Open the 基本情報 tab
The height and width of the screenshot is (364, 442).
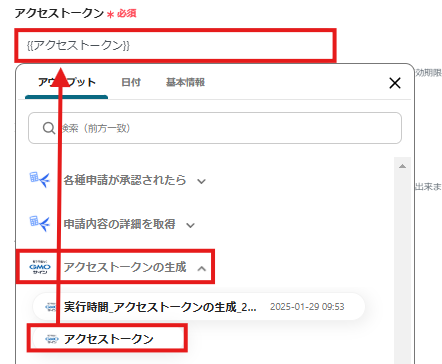click(185, 82)
